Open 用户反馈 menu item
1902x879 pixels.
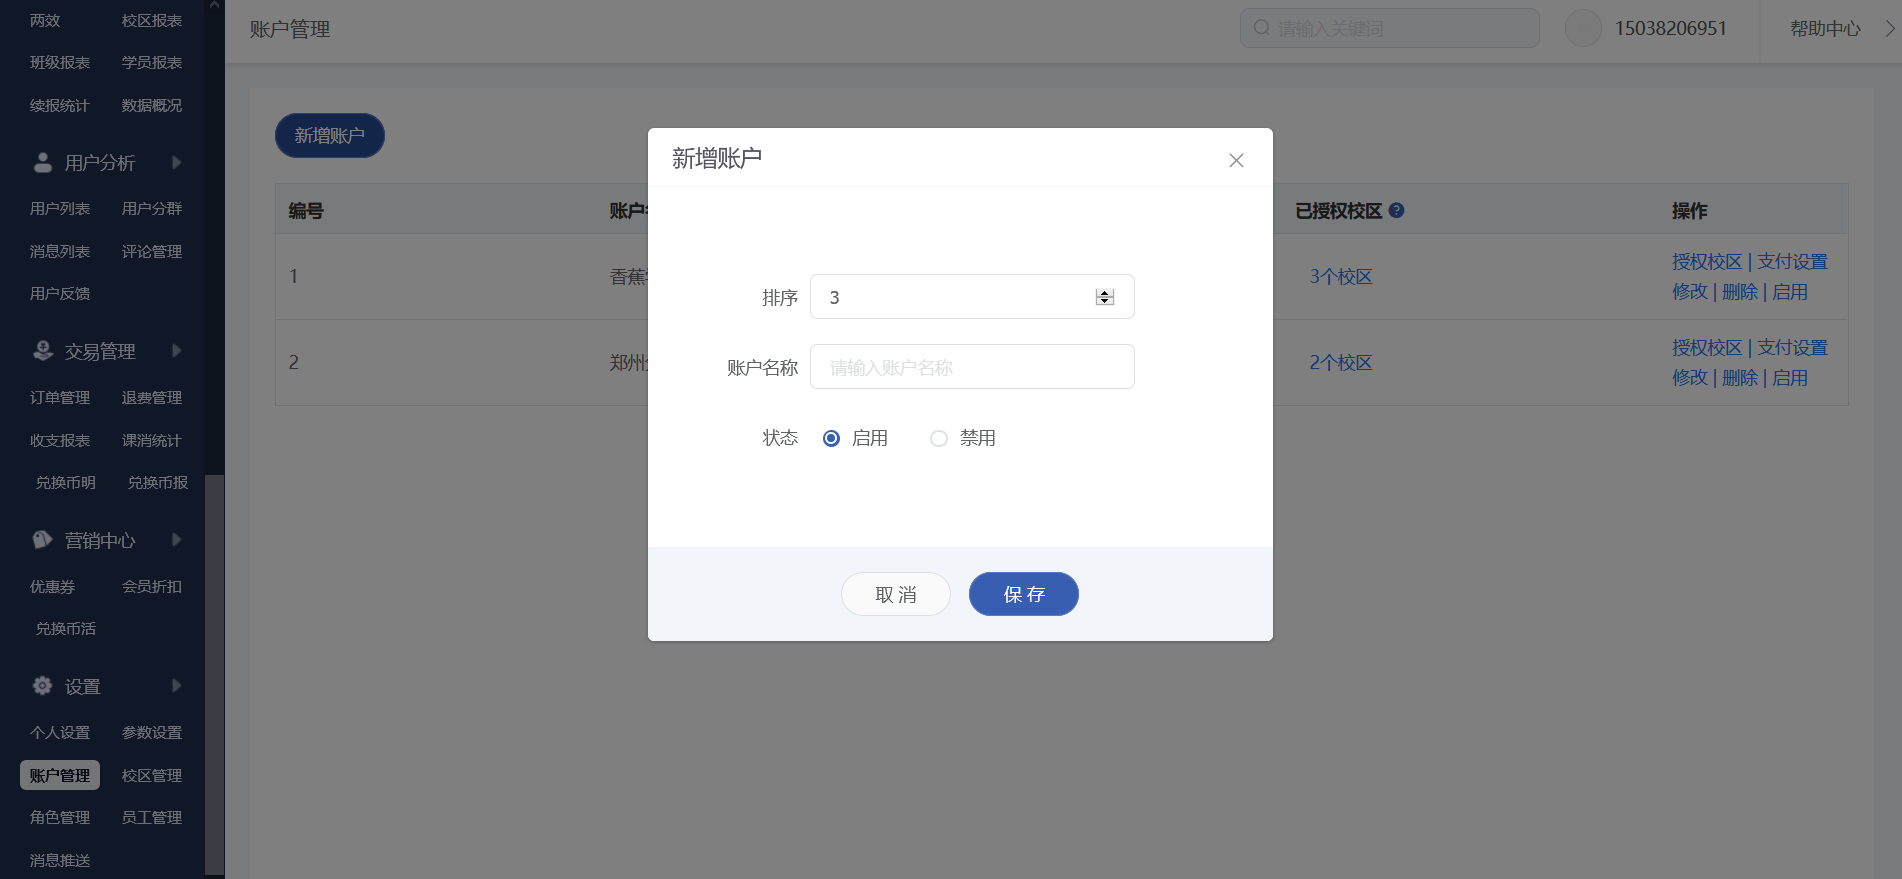pyautogui.click(x=60, y=293)
